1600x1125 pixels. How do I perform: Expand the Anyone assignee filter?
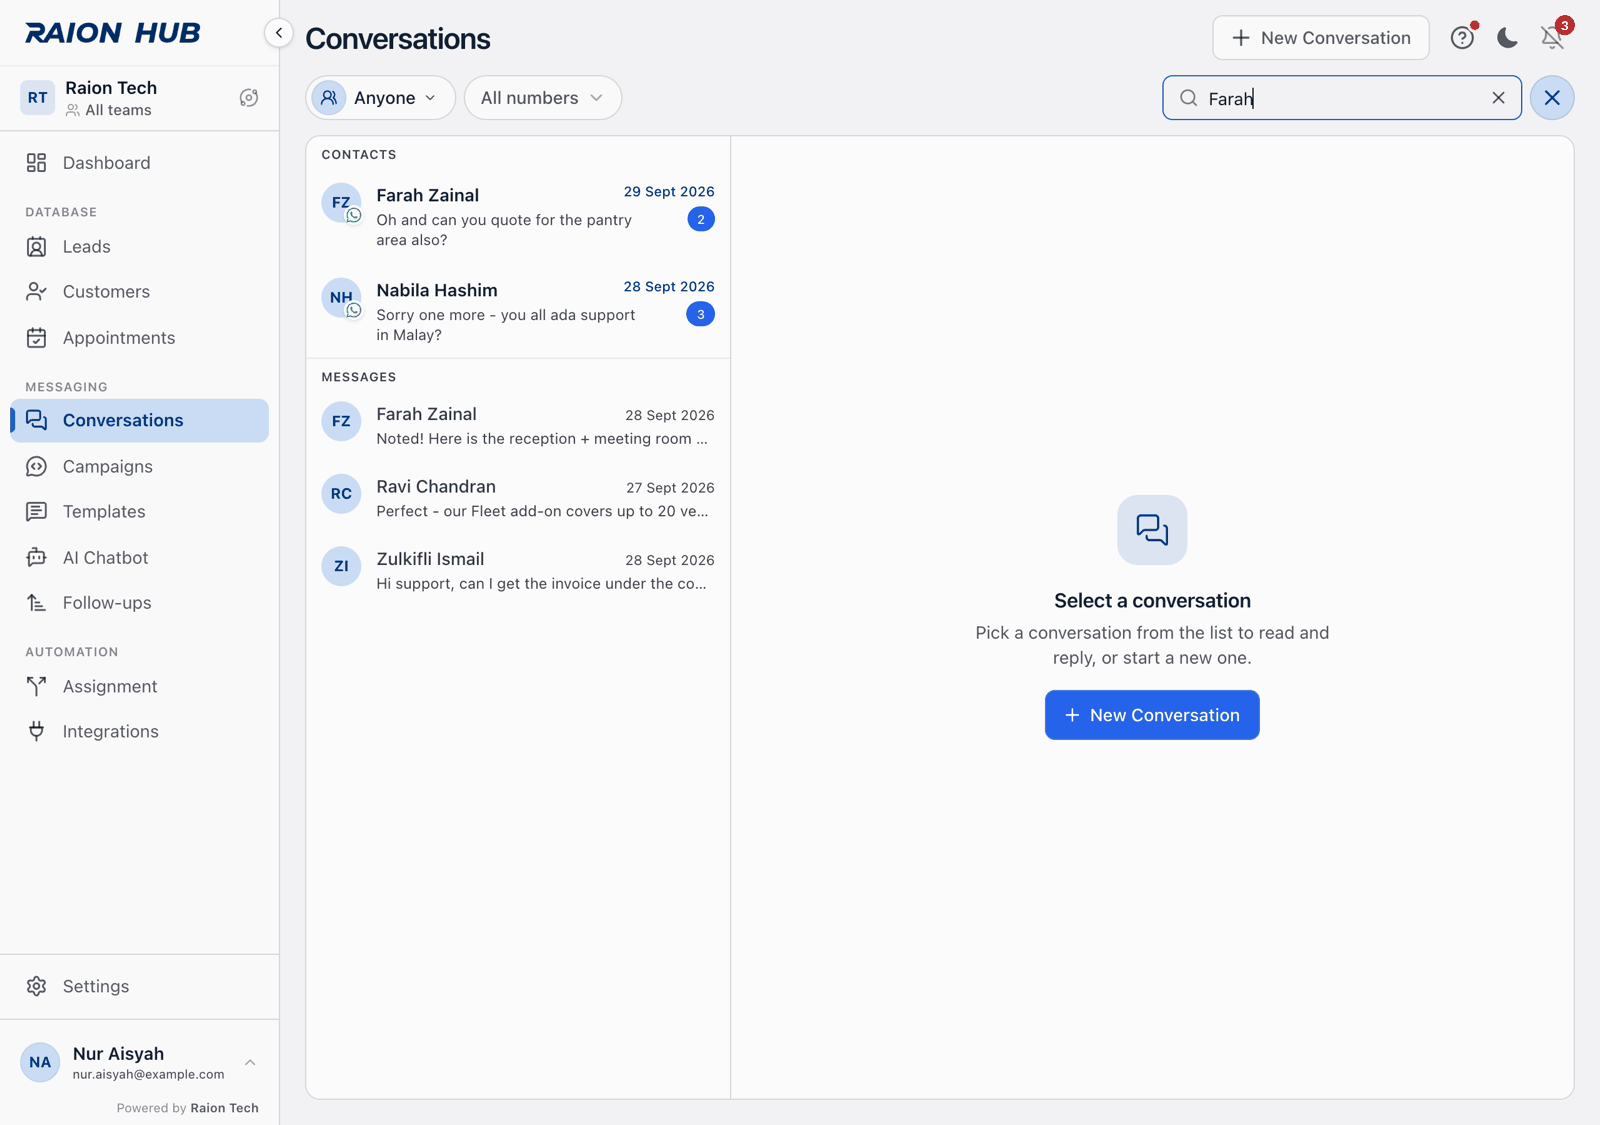(380, 98)
